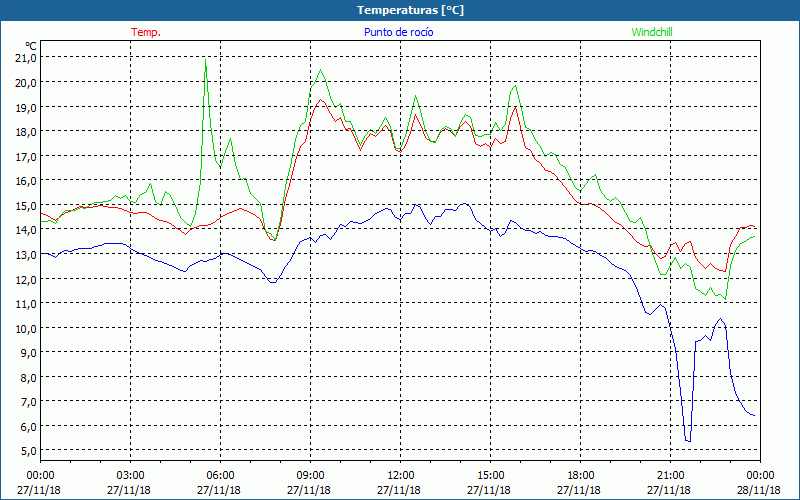Click the 28/11/18 date label
This screenshot has height=500, width=800.
(x=759, y=490)
